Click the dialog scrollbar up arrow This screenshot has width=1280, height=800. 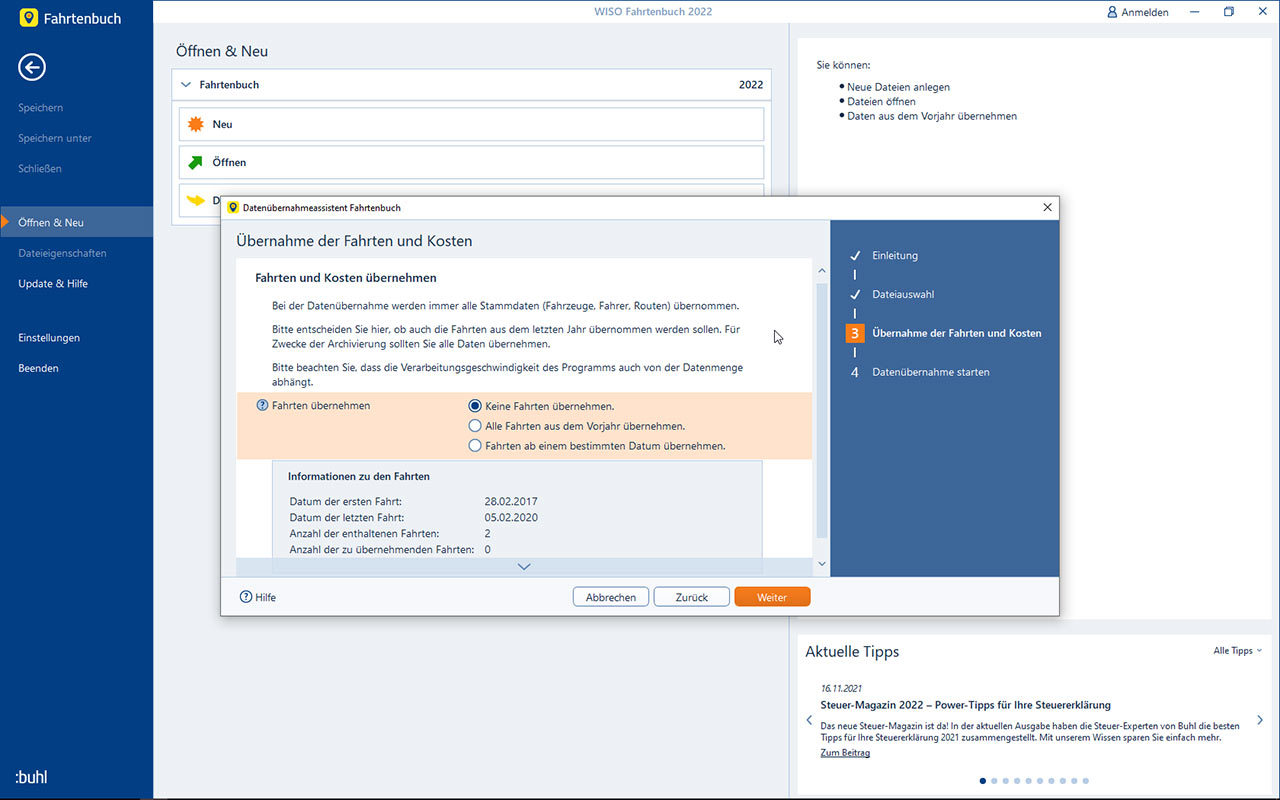pyautogui.click(x=822, y=271)
